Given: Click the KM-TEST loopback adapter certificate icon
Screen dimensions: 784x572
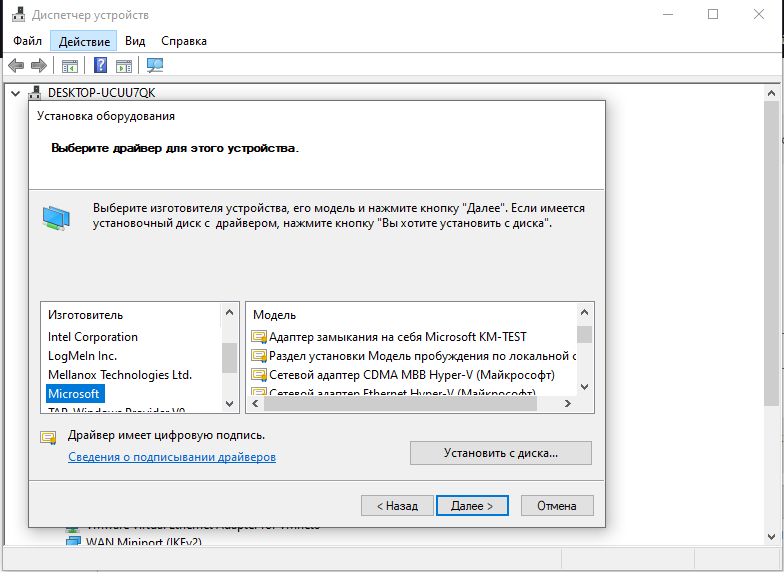Looking at the screenshot, I should [x=259, y=337].
